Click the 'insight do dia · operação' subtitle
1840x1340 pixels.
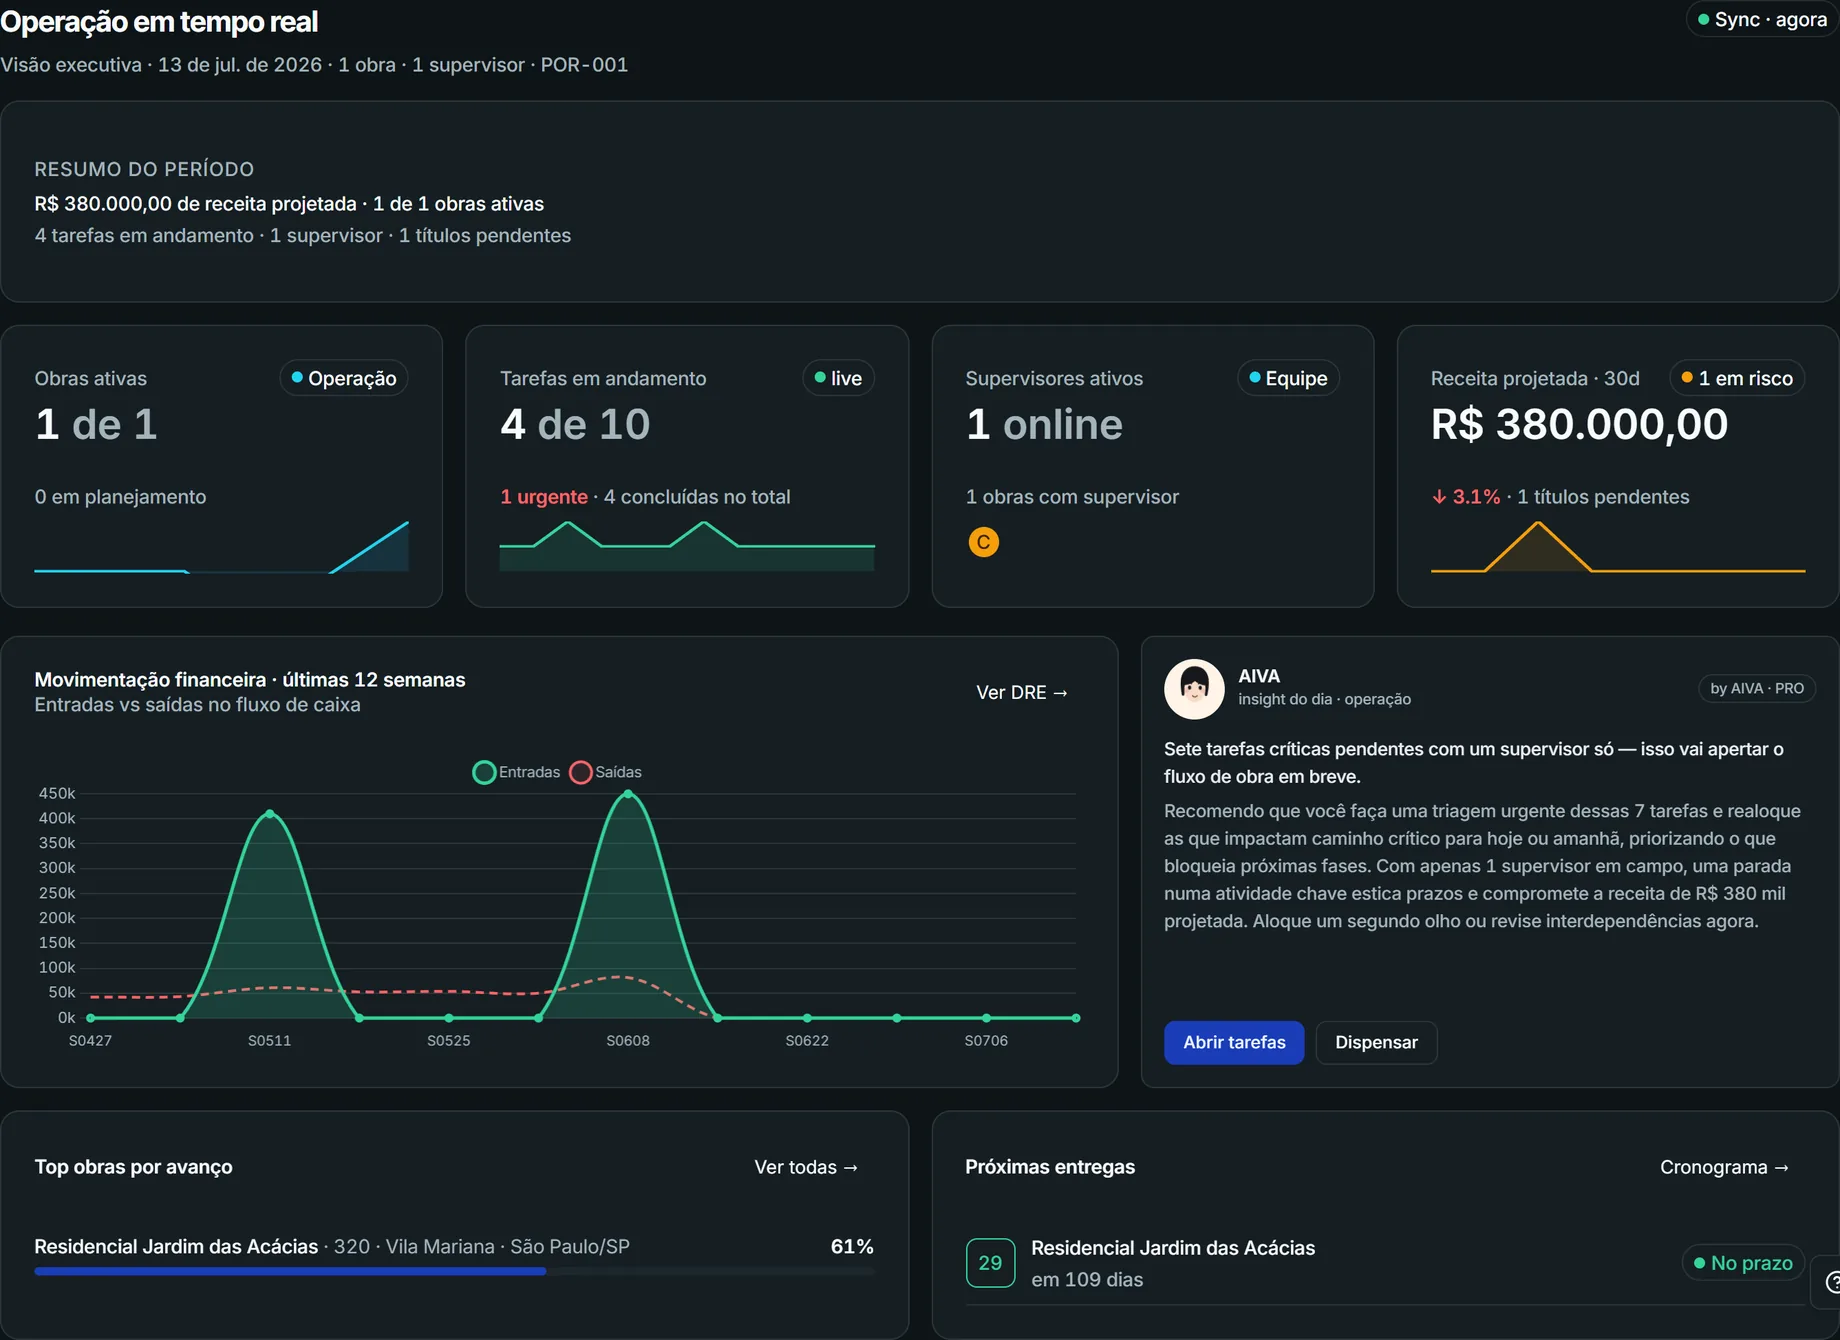click(1324, 699)
